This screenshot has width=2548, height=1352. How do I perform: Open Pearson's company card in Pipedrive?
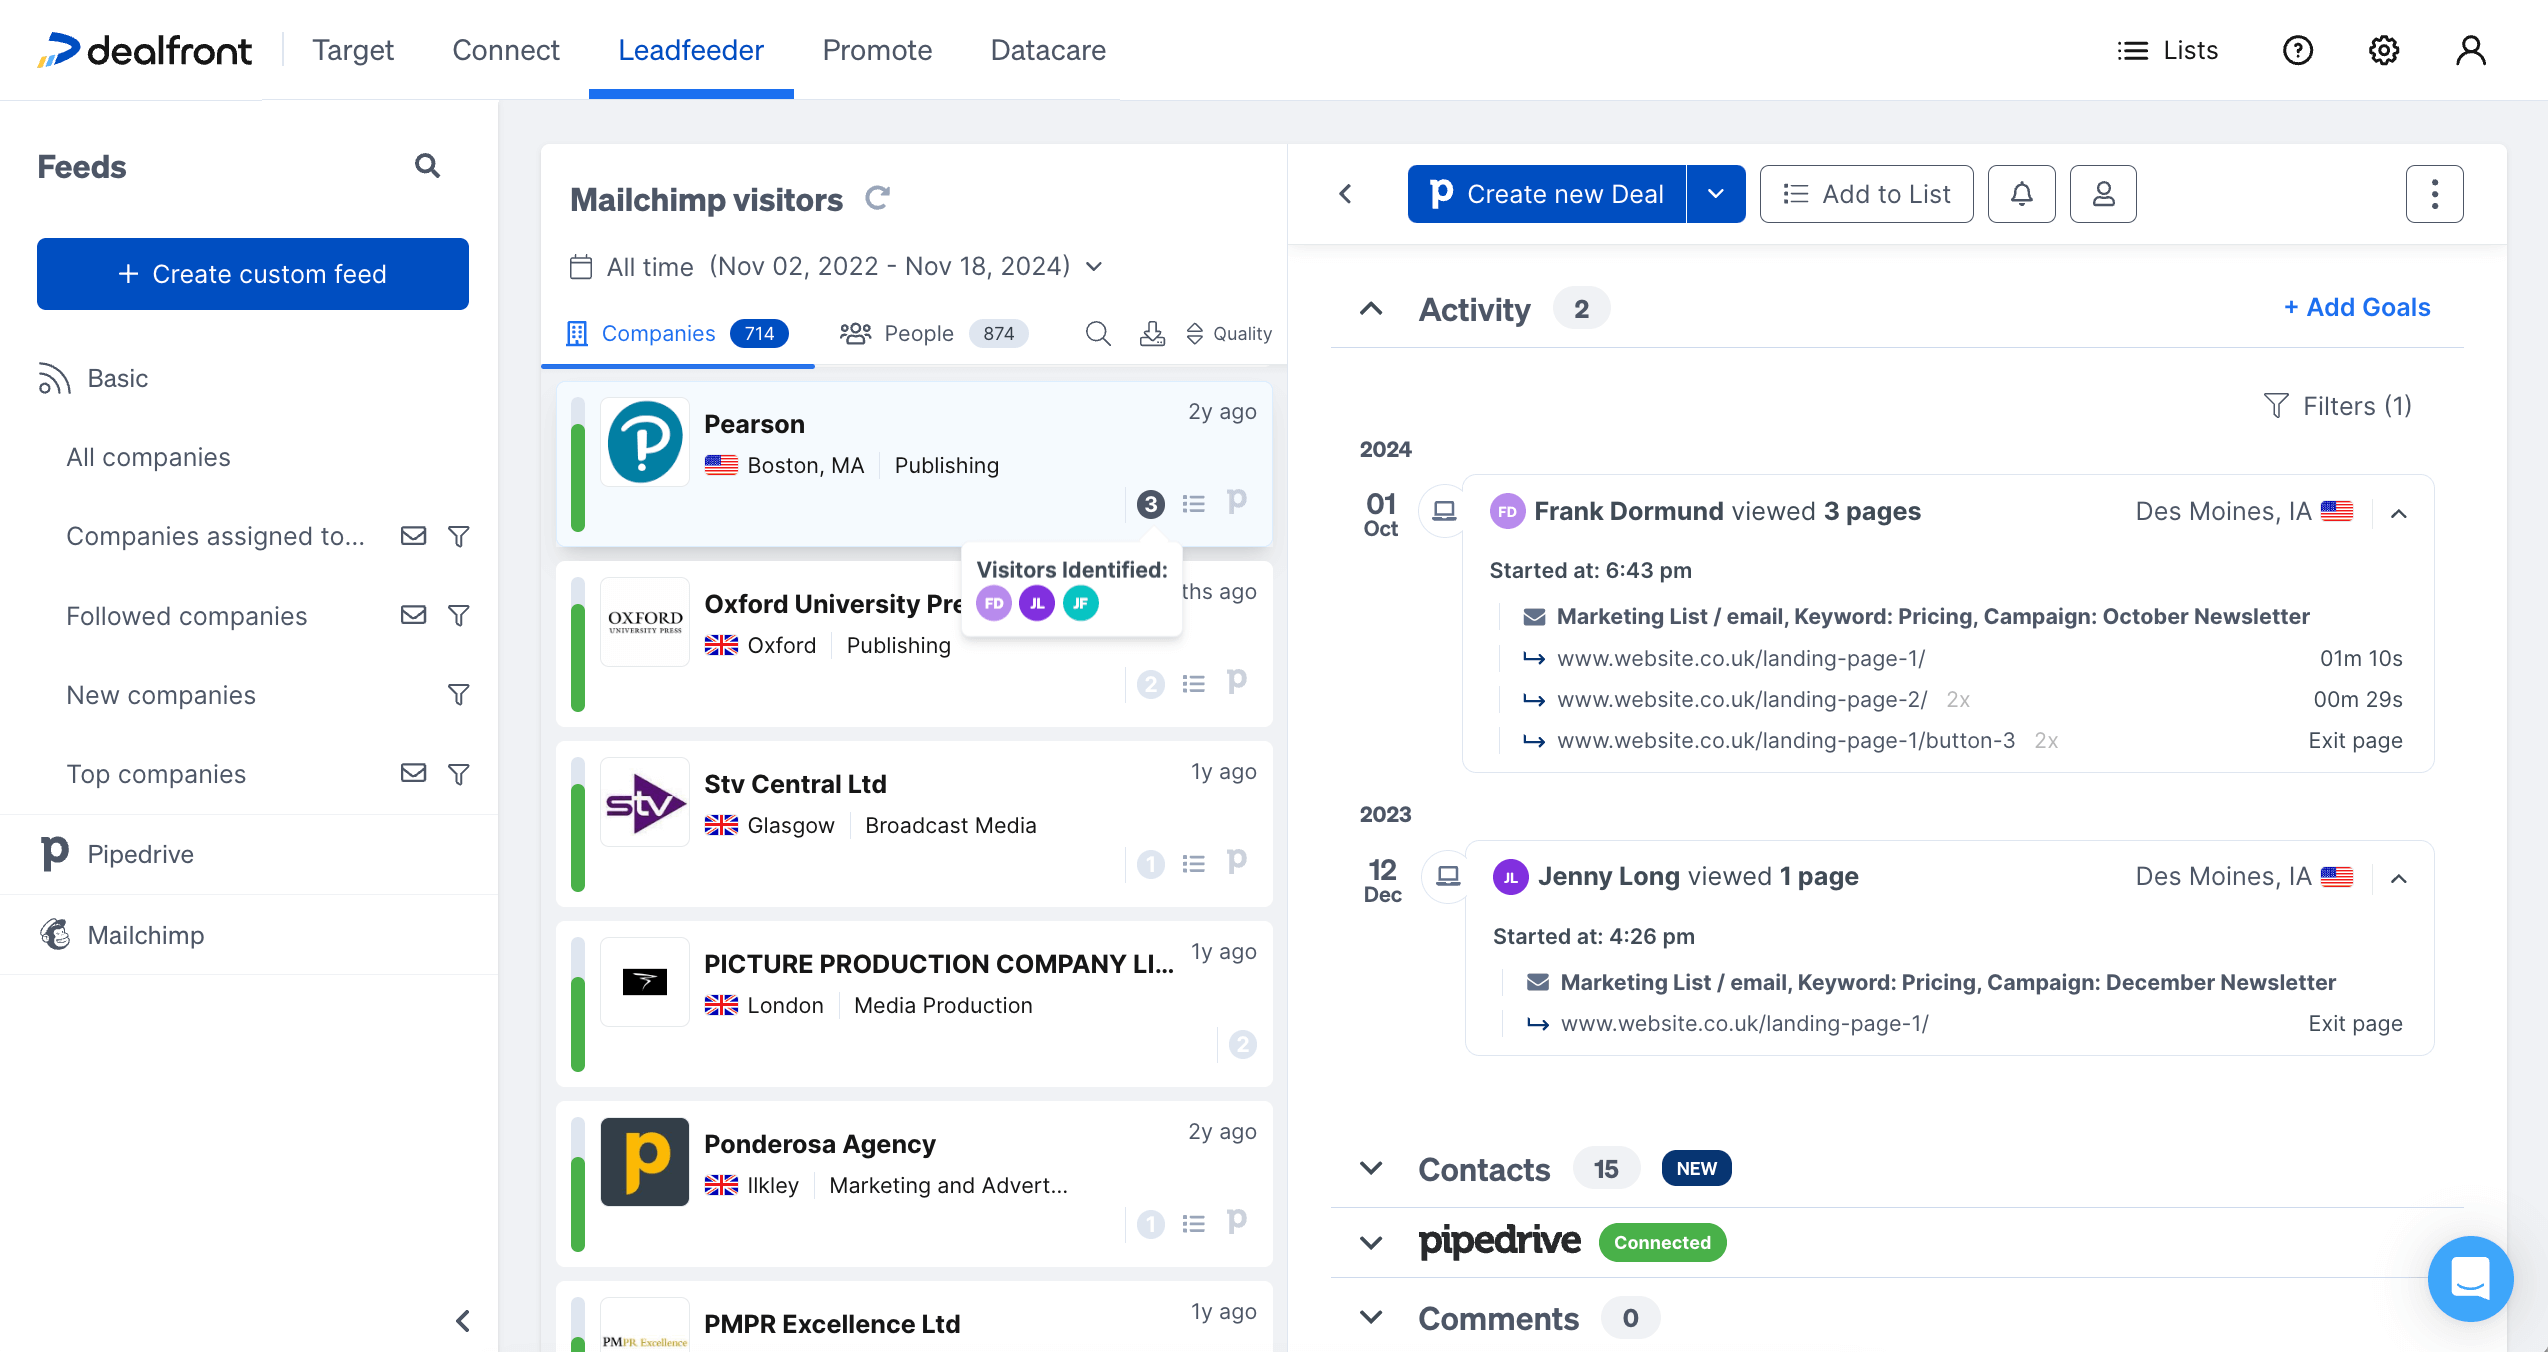pyautogui.click(x=1237, y=503)
